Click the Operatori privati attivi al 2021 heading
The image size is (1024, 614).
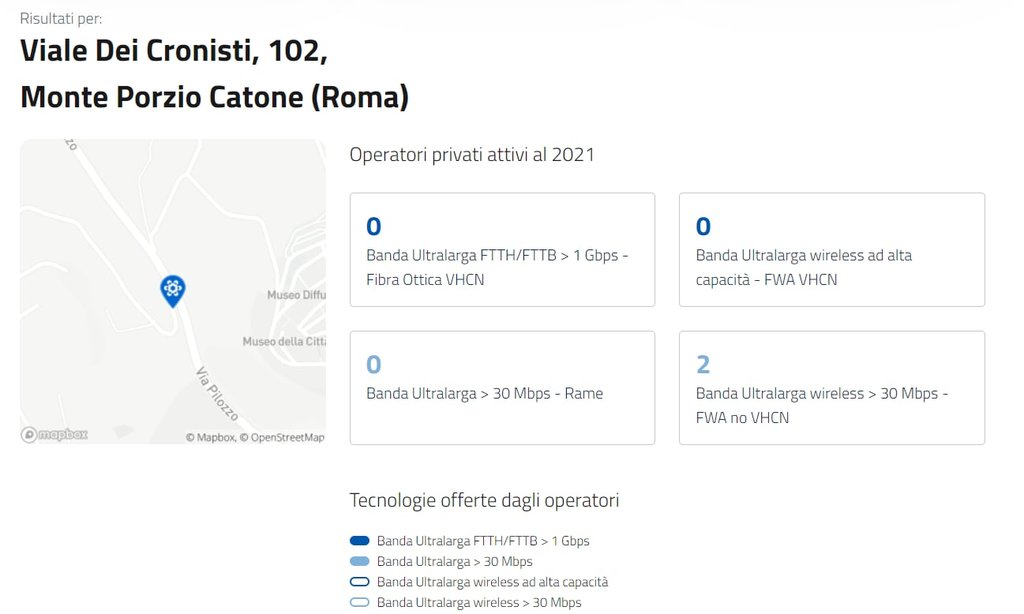pyautogui.click(x=472, y=155)
